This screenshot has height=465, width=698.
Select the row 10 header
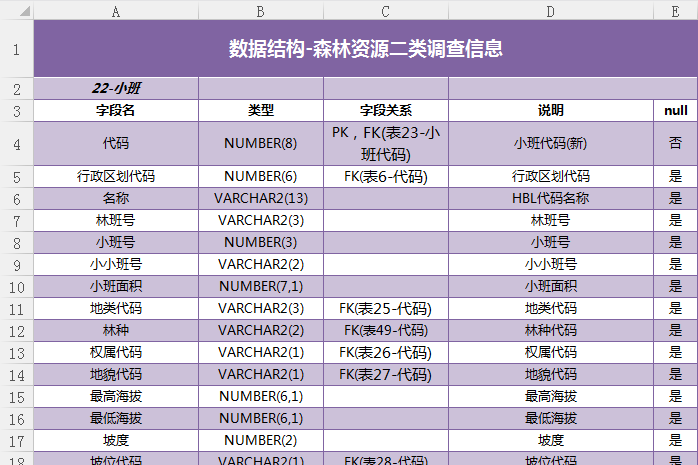16,287
